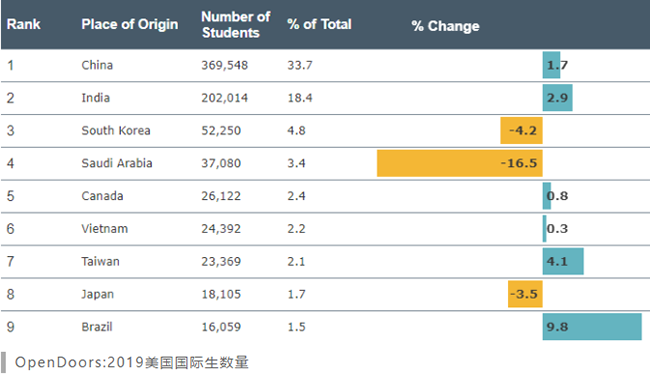Select the Taiwan 4.1 change bar

(x=563, y=261)
